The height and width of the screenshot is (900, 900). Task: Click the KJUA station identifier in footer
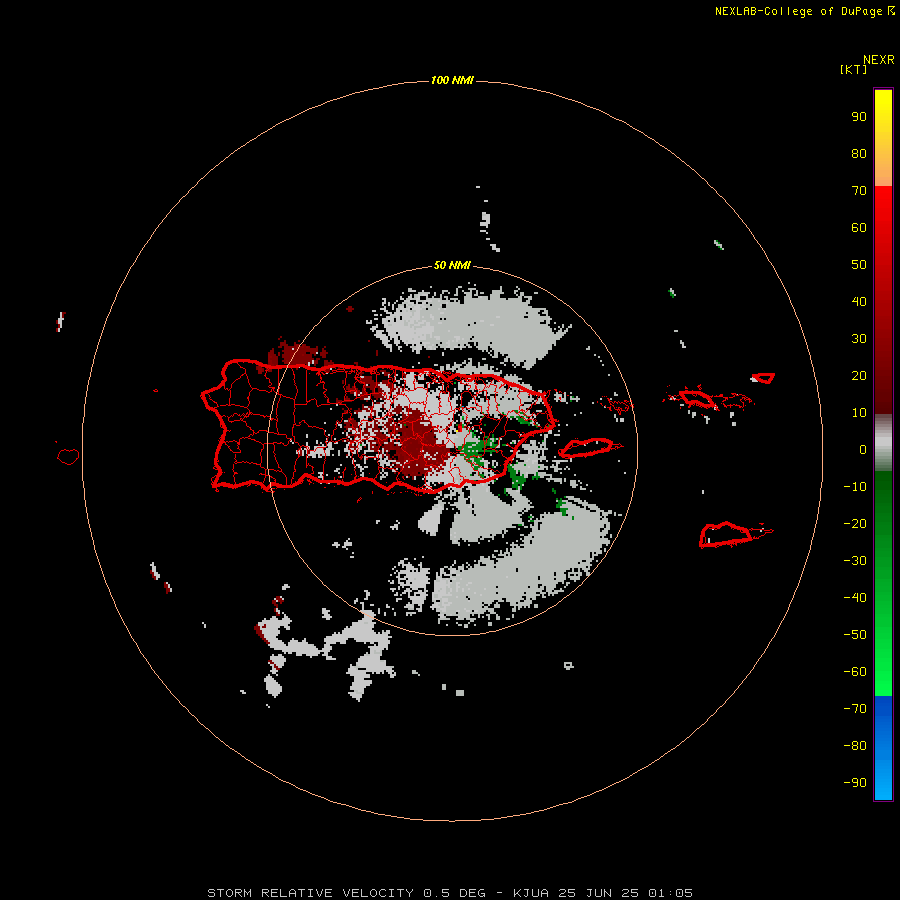point(533,893)
